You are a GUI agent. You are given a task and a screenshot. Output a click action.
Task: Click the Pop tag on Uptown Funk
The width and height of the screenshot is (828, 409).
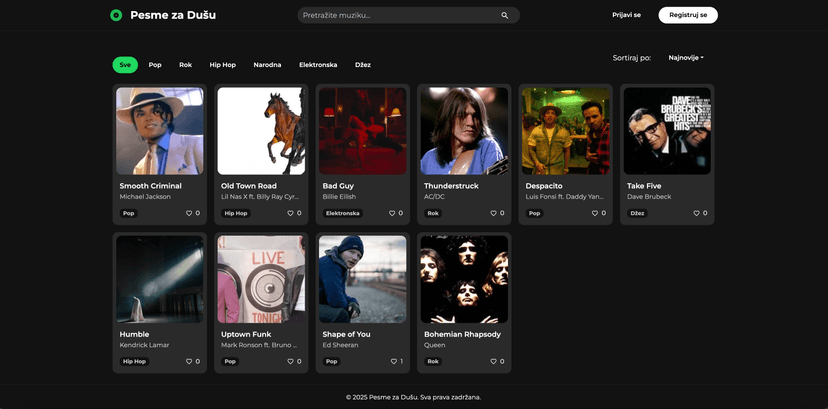(230, 362)
